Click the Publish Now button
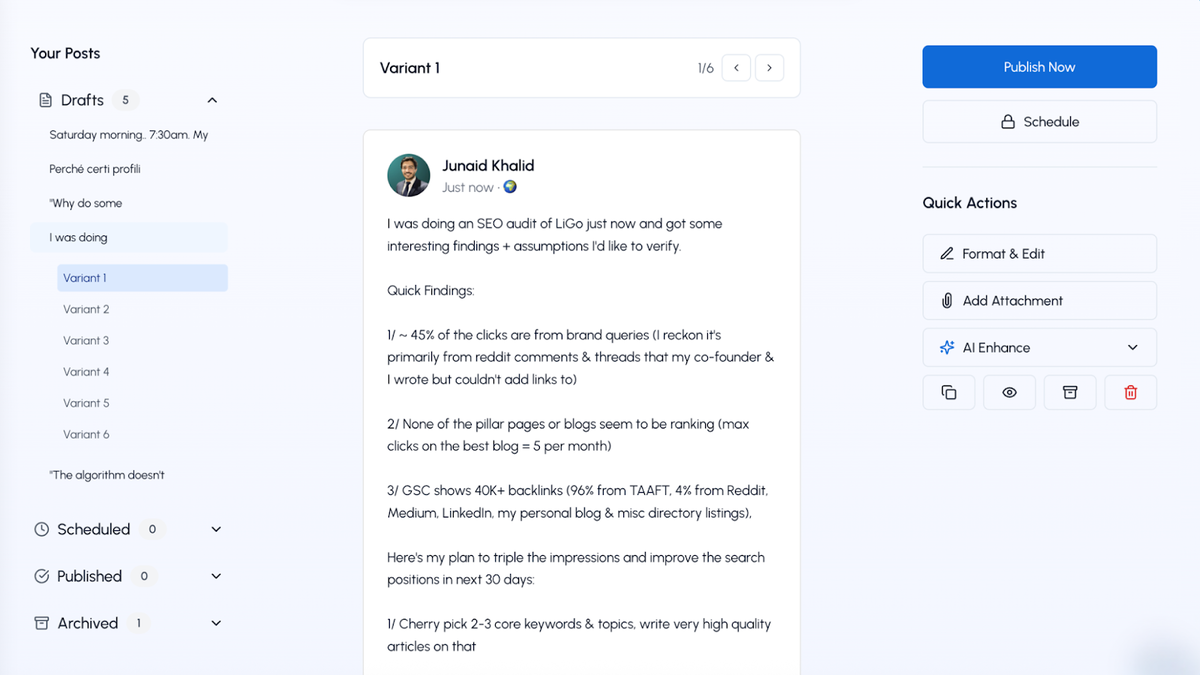Screen dimensions: 1200x675 [x=1039, y=67]
